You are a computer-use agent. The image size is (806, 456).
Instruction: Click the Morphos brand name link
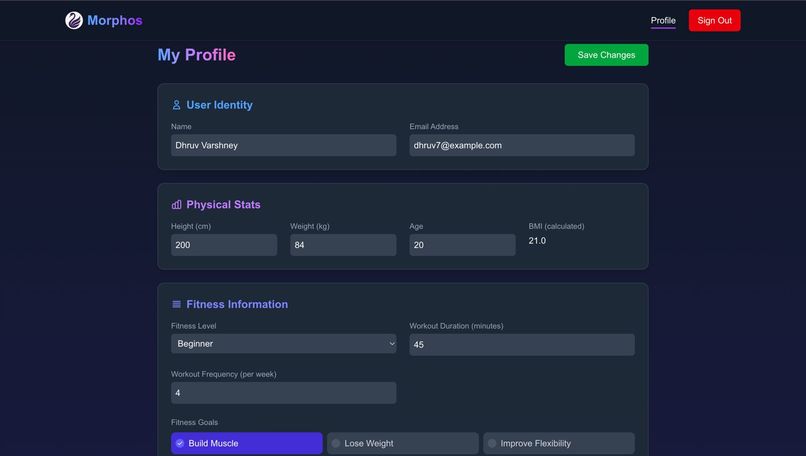[x=115, y=21]
